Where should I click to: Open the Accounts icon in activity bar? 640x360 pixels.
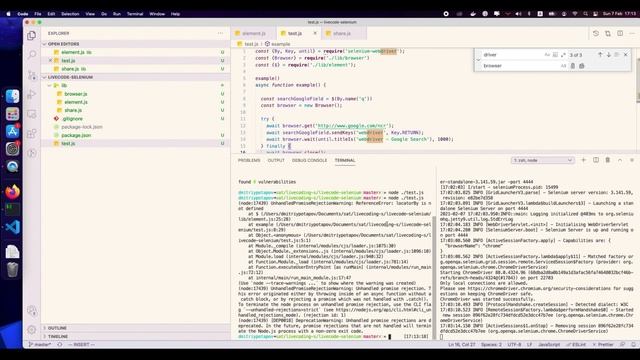[x=31, y=311]
